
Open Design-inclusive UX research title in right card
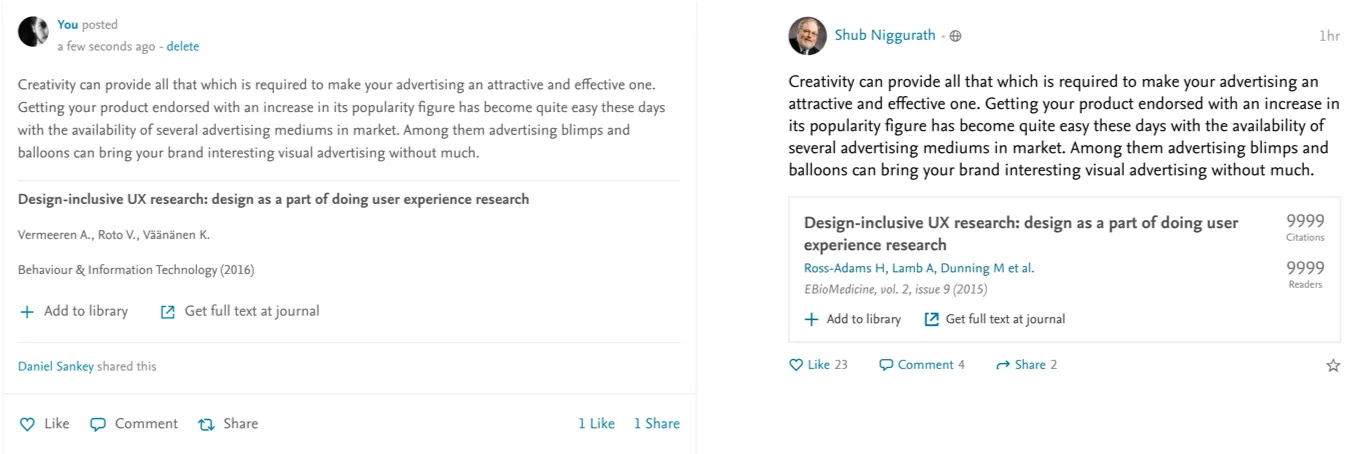1021,234
